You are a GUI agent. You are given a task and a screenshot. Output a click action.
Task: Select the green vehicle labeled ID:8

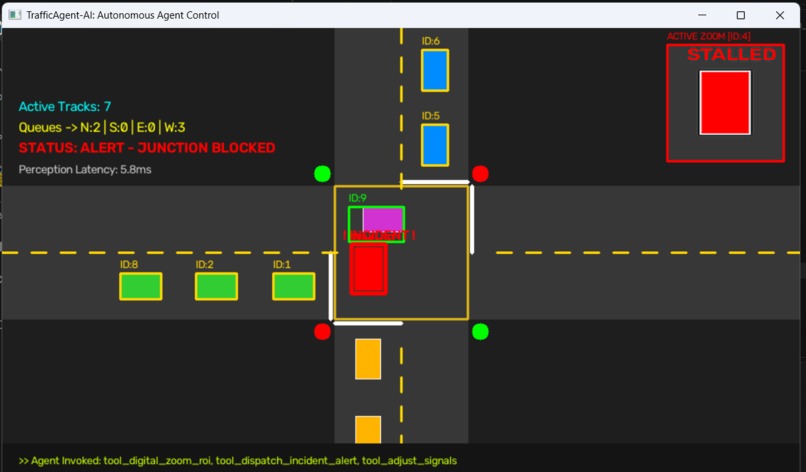click(141, 286)
